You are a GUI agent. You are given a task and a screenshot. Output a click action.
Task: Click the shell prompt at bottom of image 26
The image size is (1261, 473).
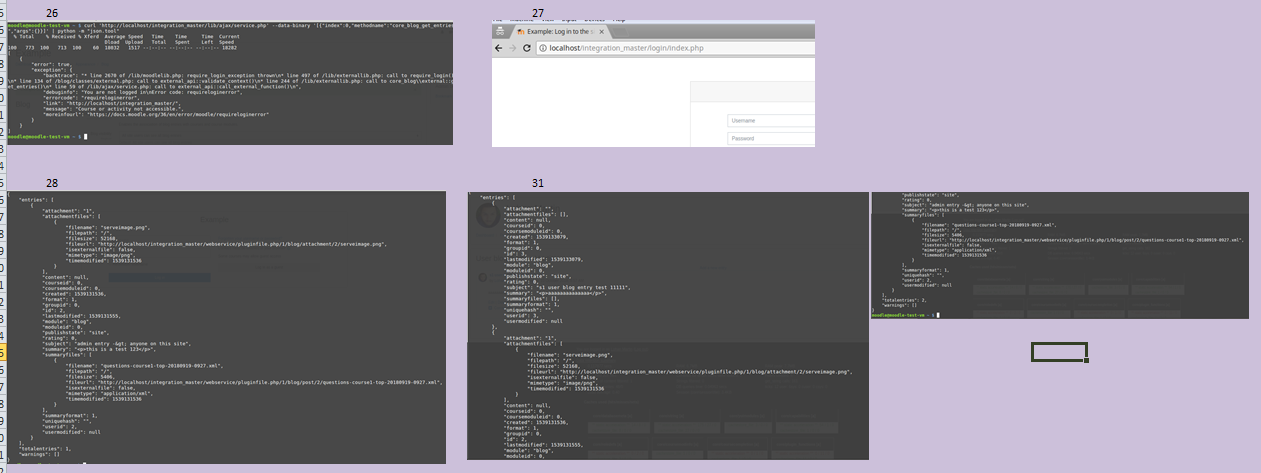[47, 136]
